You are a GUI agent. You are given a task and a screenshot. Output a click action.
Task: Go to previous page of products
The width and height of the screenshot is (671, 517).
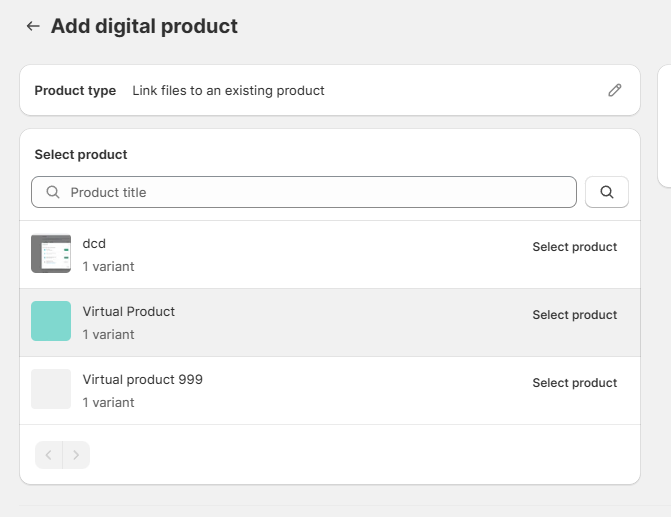[49, 455]
